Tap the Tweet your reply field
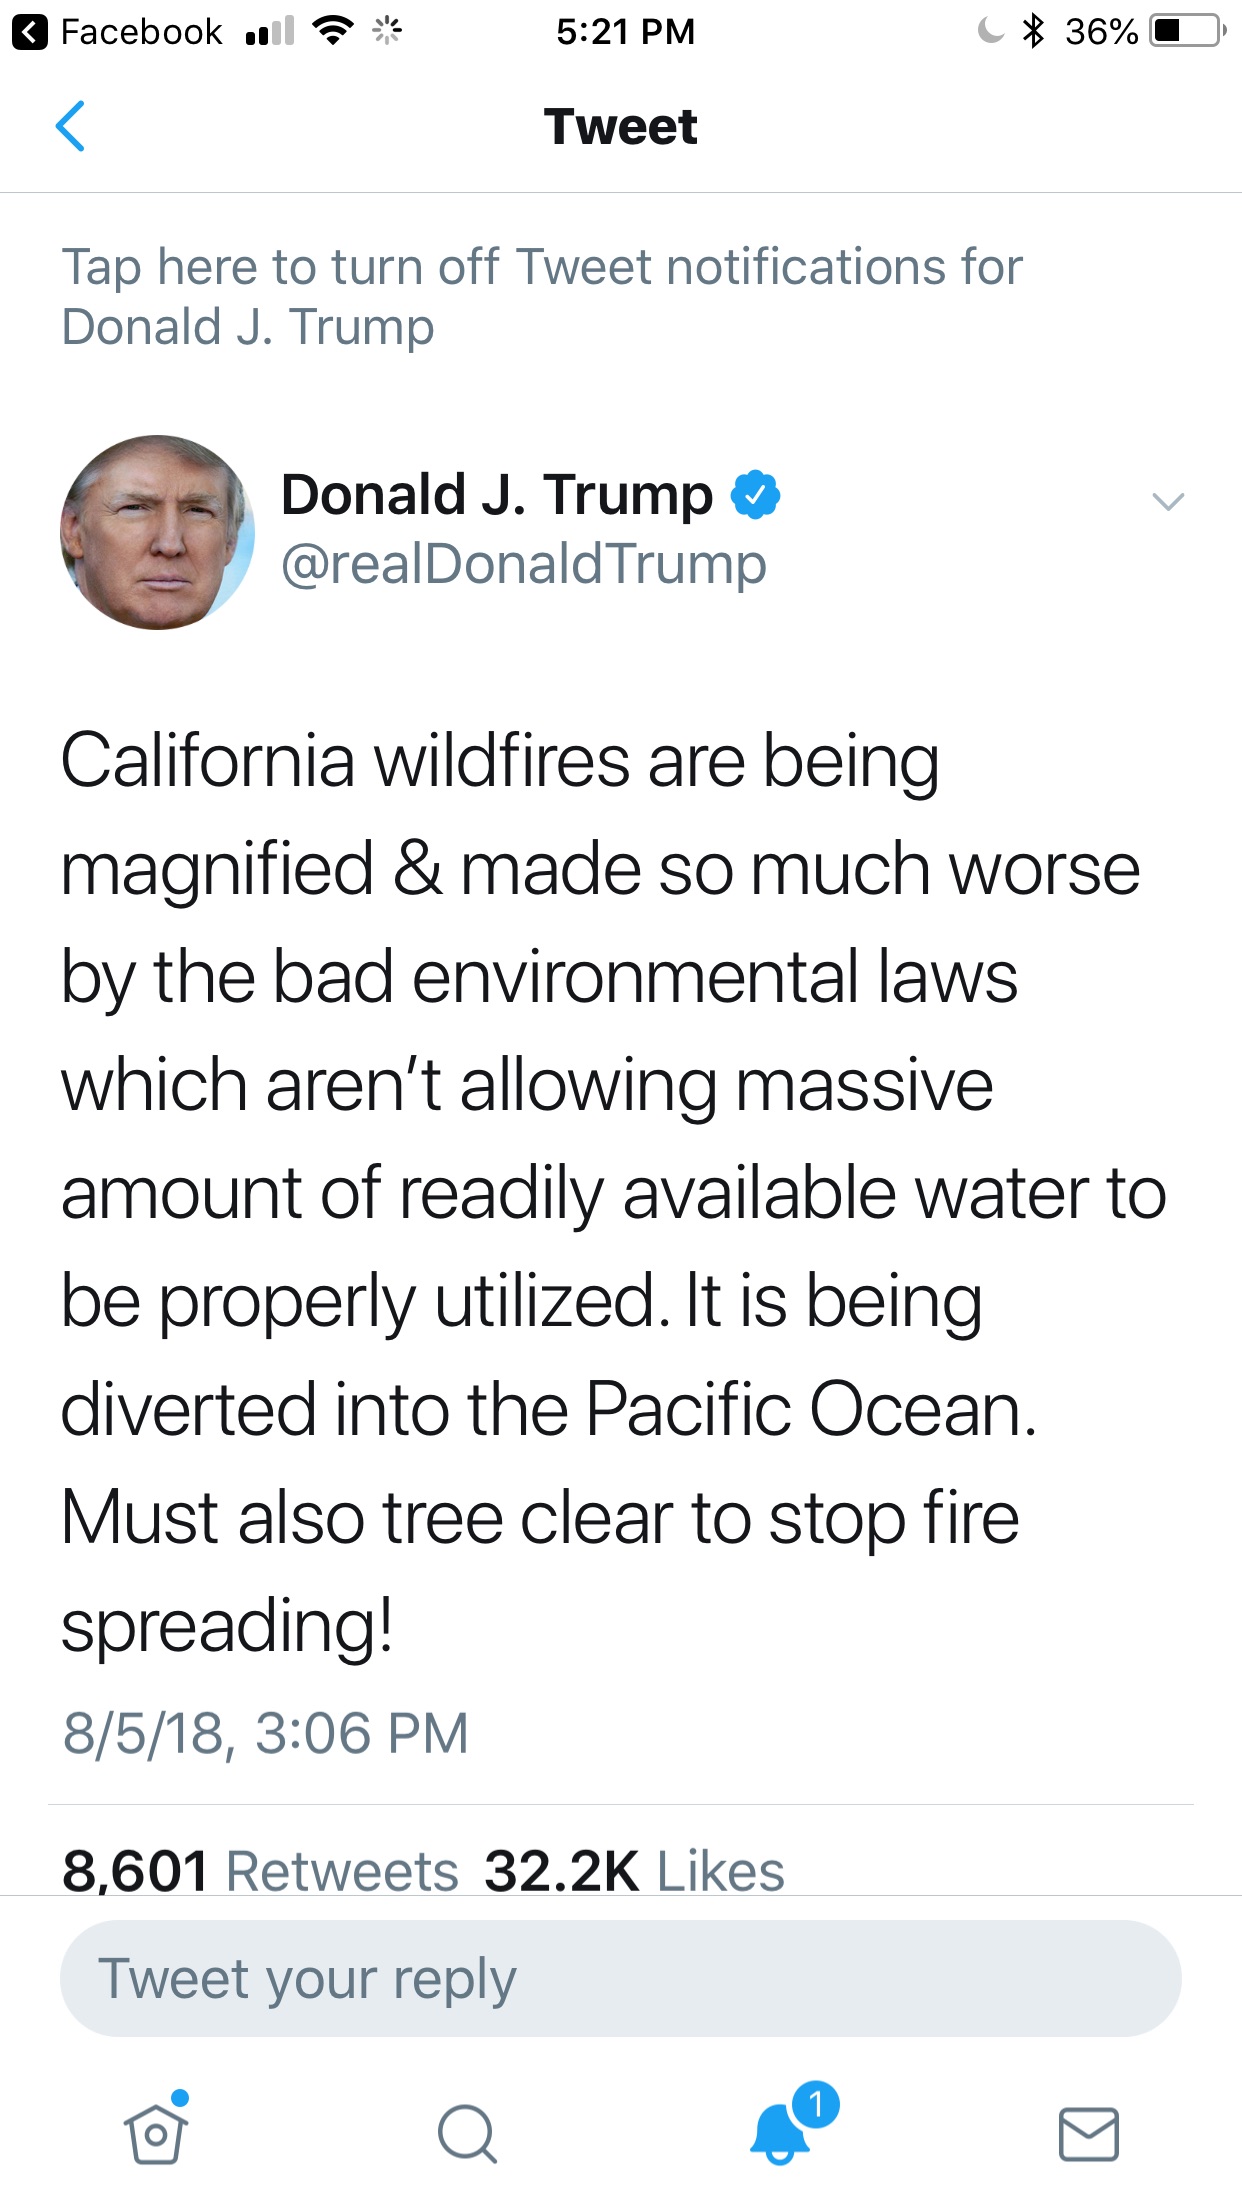The width and height of the screenshot is (1242, 2208). click(620, 1978)
